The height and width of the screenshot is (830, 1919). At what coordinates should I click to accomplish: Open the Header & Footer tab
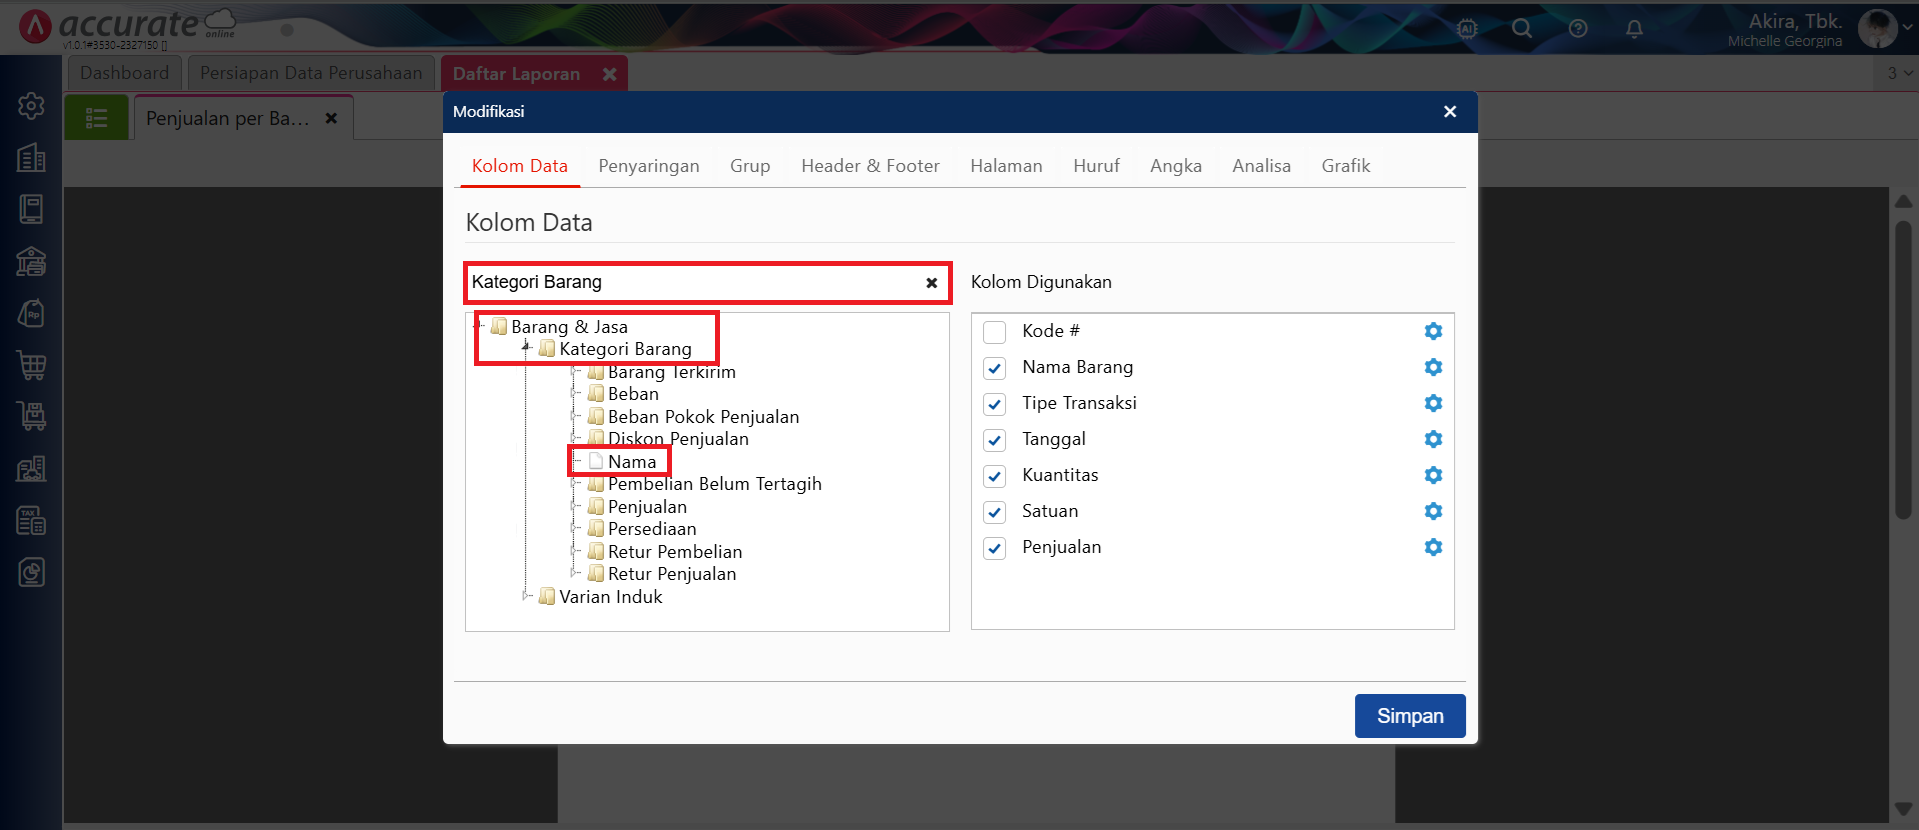click(x=870, y=166)
